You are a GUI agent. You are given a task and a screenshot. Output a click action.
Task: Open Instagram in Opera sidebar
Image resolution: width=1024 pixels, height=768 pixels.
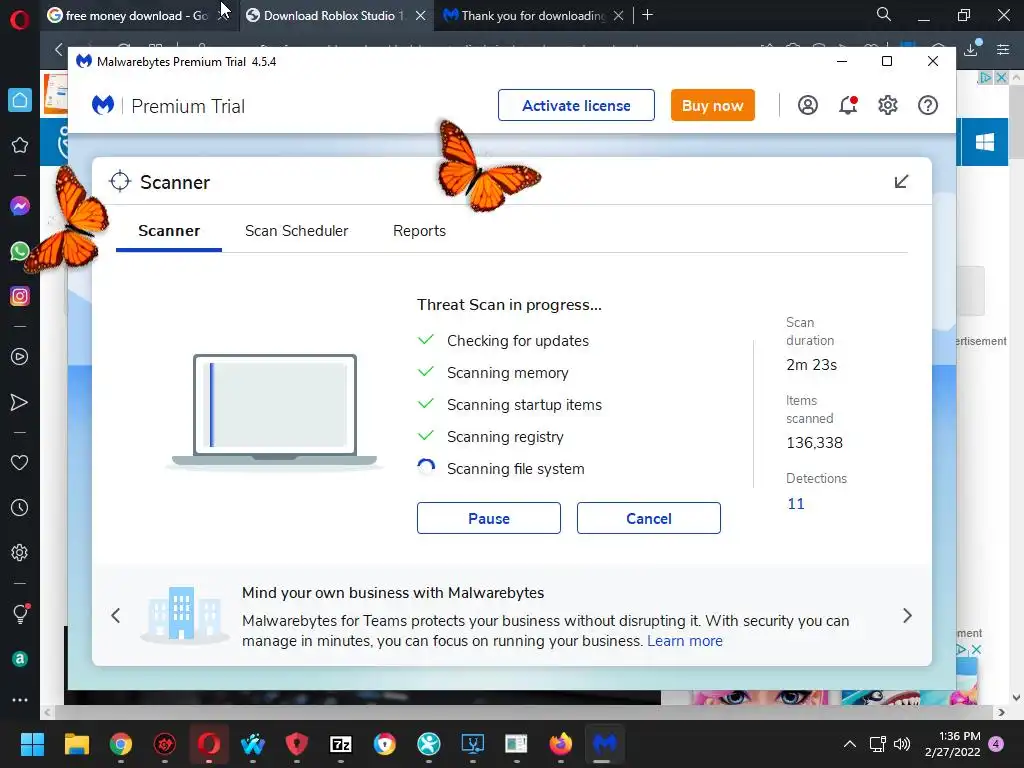[x=20, y=296]
